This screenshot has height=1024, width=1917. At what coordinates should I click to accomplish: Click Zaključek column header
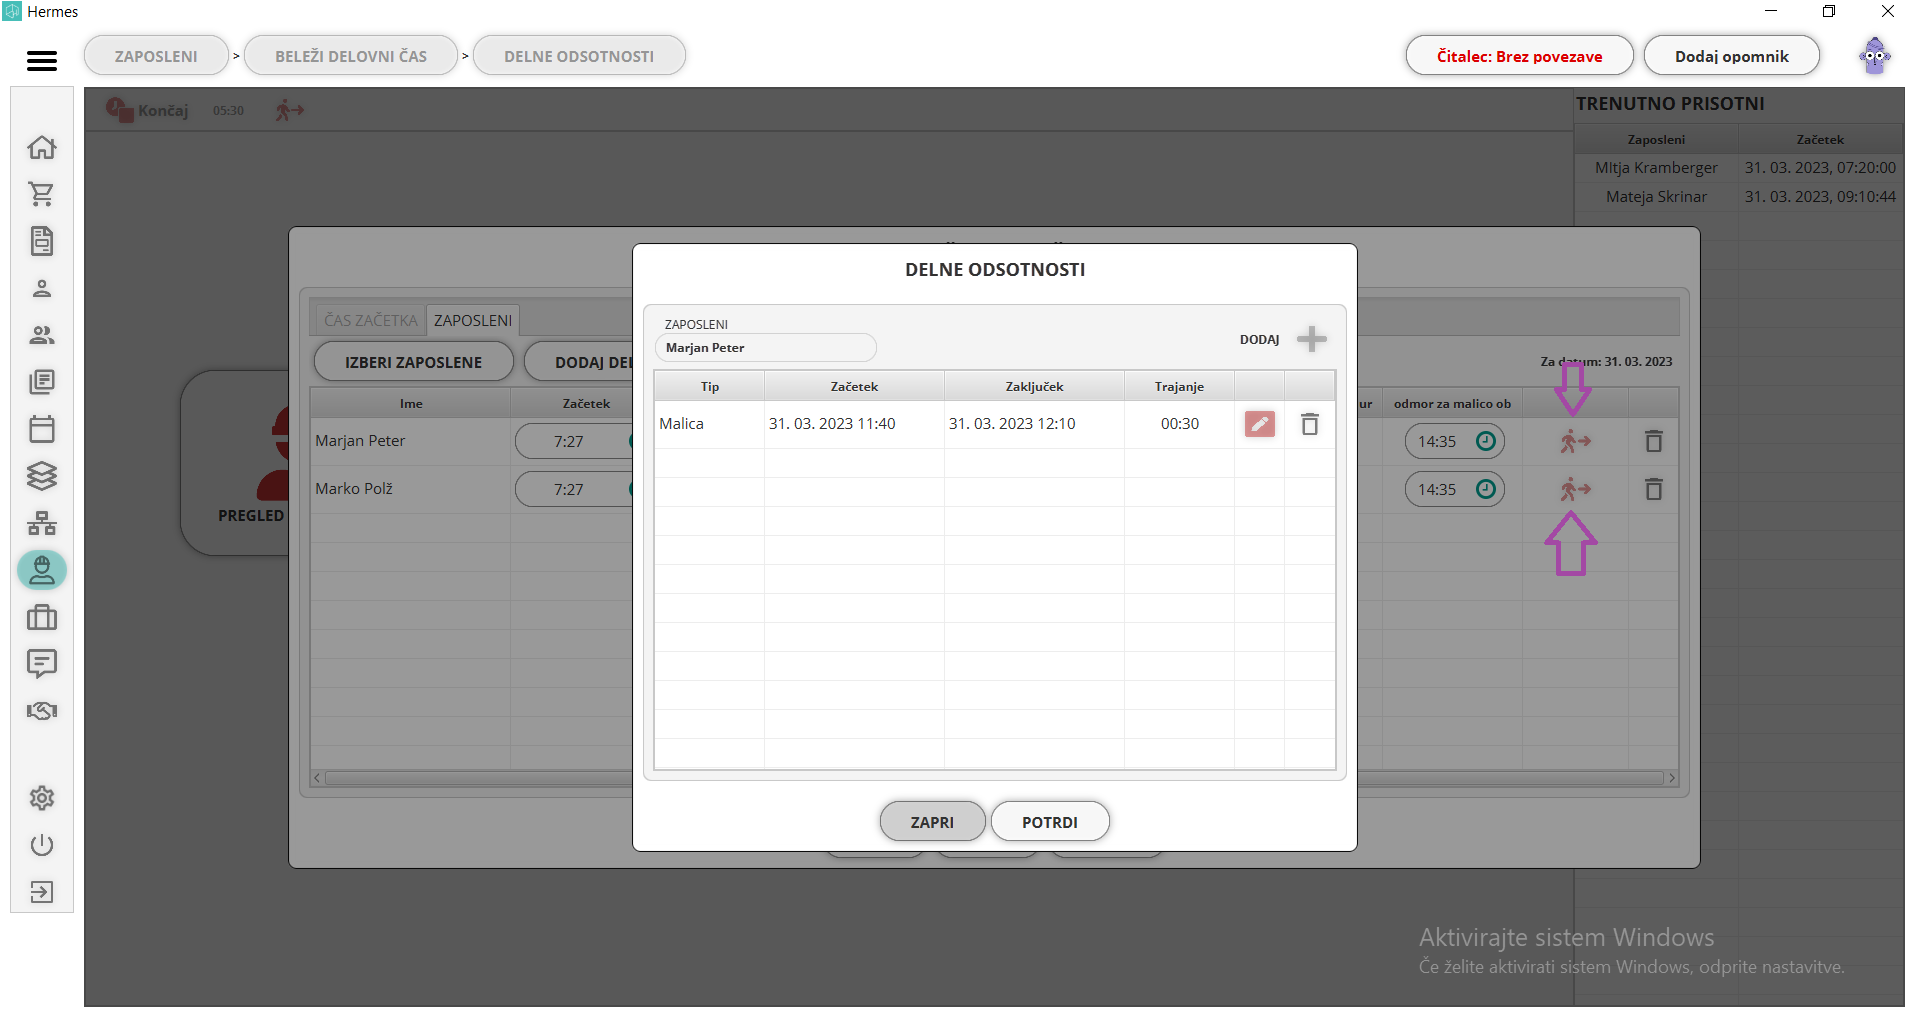tap(1034, 386)
